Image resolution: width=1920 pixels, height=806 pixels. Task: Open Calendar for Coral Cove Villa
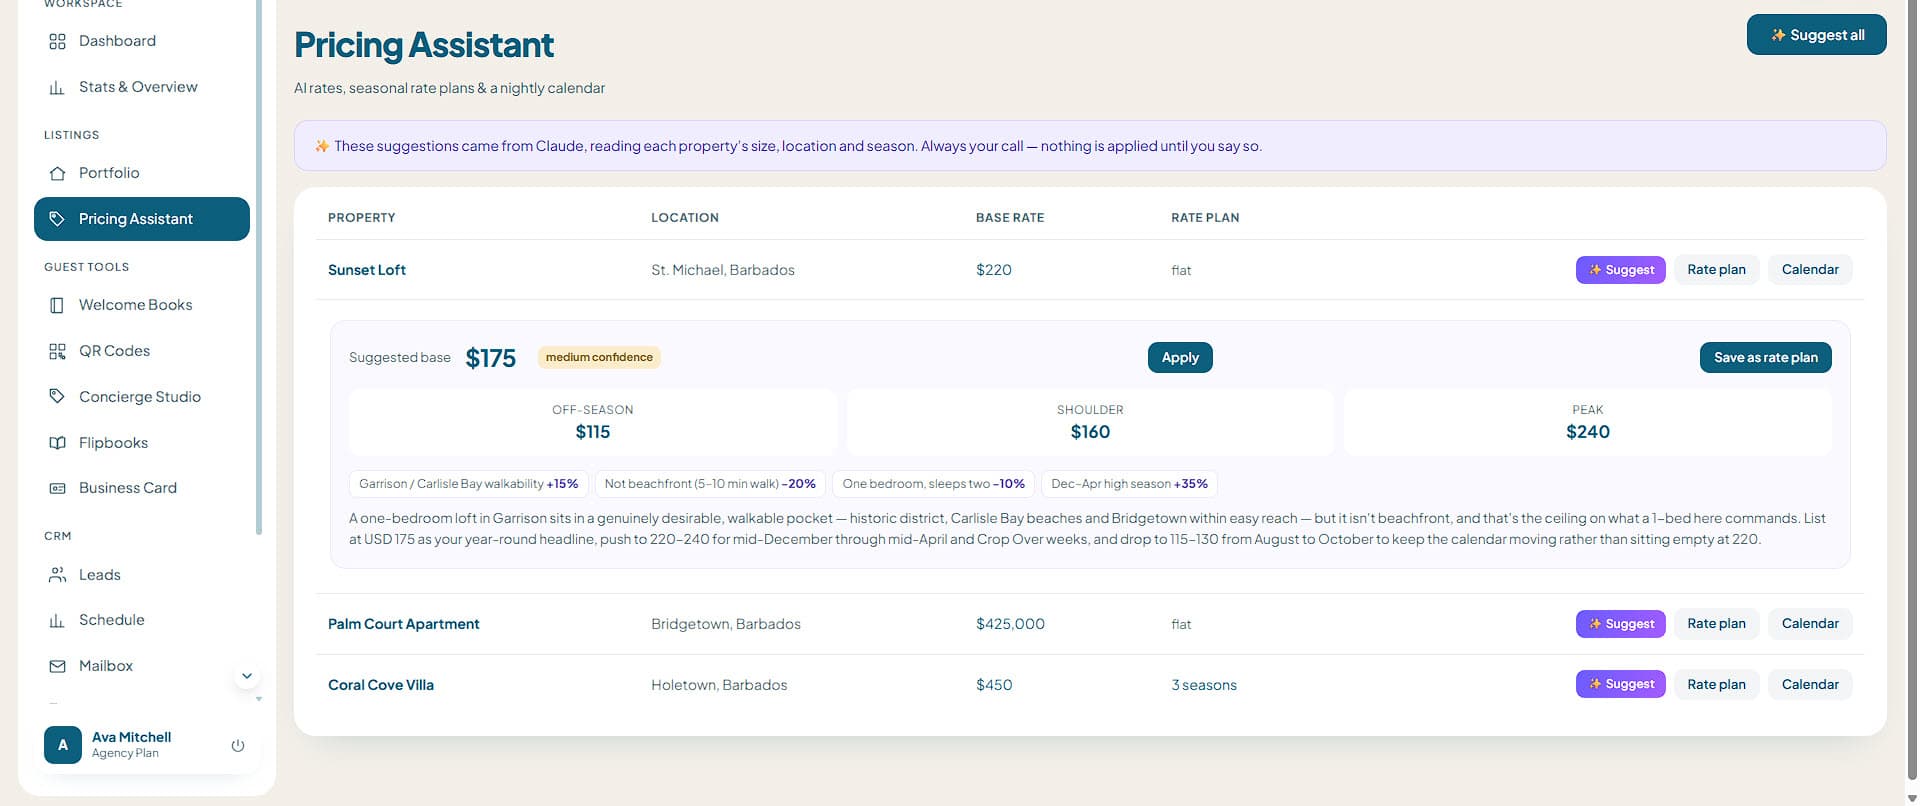click(1810, 685)
